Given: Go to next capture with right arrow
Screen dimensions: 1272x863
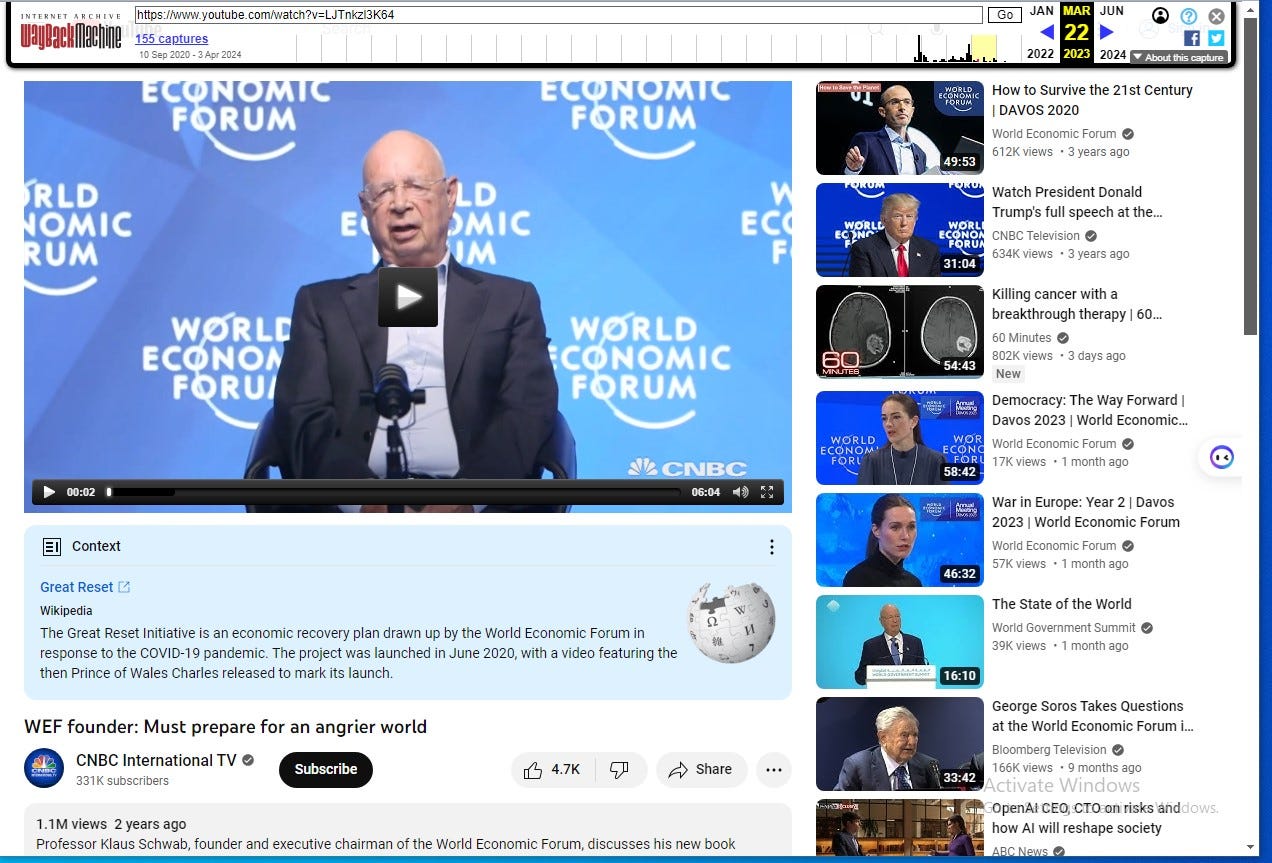Looking at the screenshot, I should click(x=1106, y=32).
